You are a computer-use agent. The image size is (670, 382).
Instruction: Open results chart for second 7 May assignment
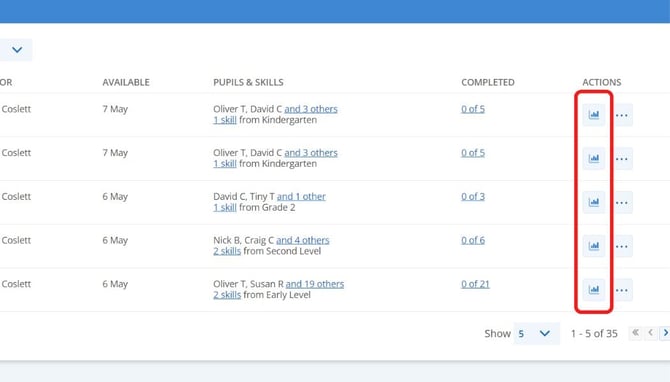coord(594,159)
